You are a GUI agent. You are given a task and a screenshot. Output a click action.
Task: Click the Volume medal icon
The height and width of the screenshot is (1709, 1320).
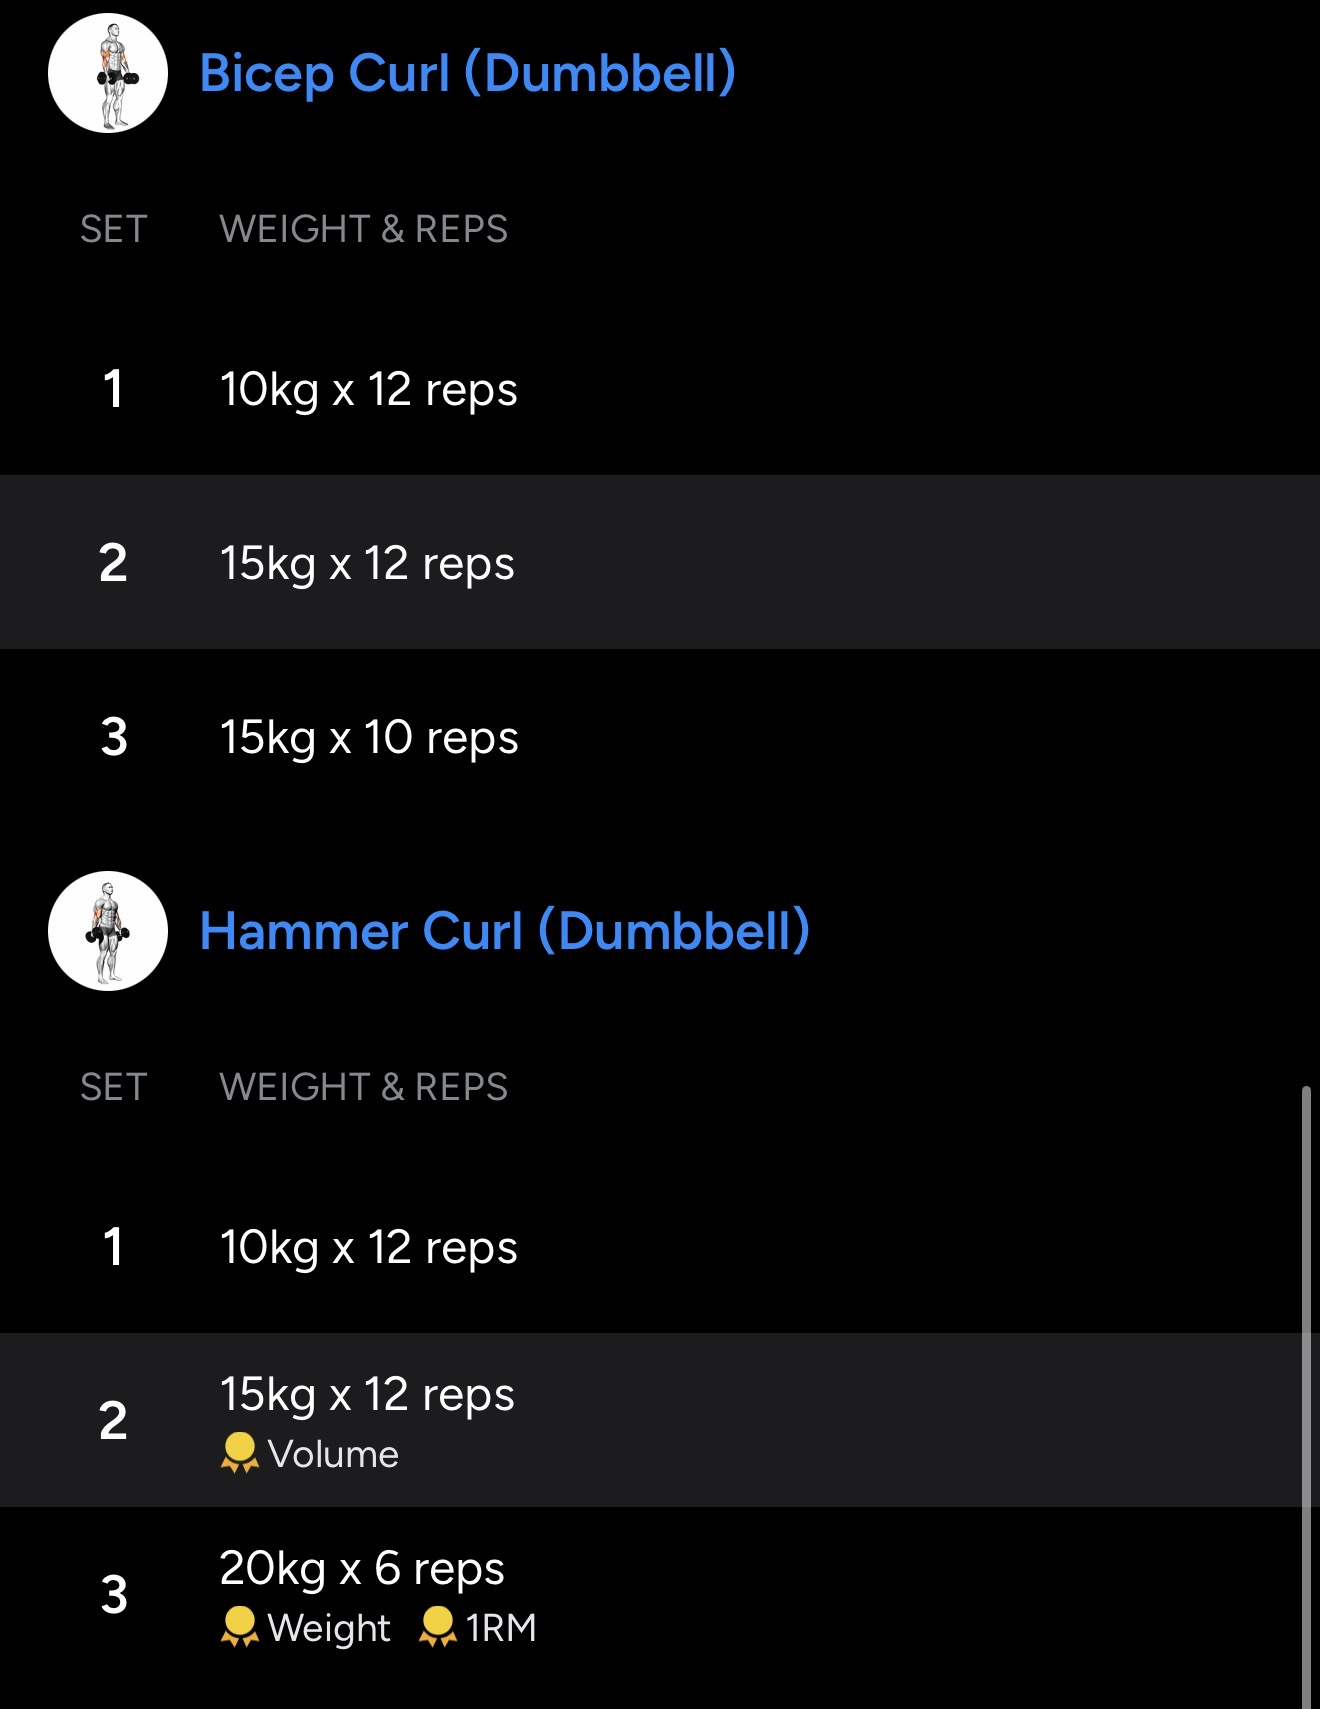(239, 1453)
